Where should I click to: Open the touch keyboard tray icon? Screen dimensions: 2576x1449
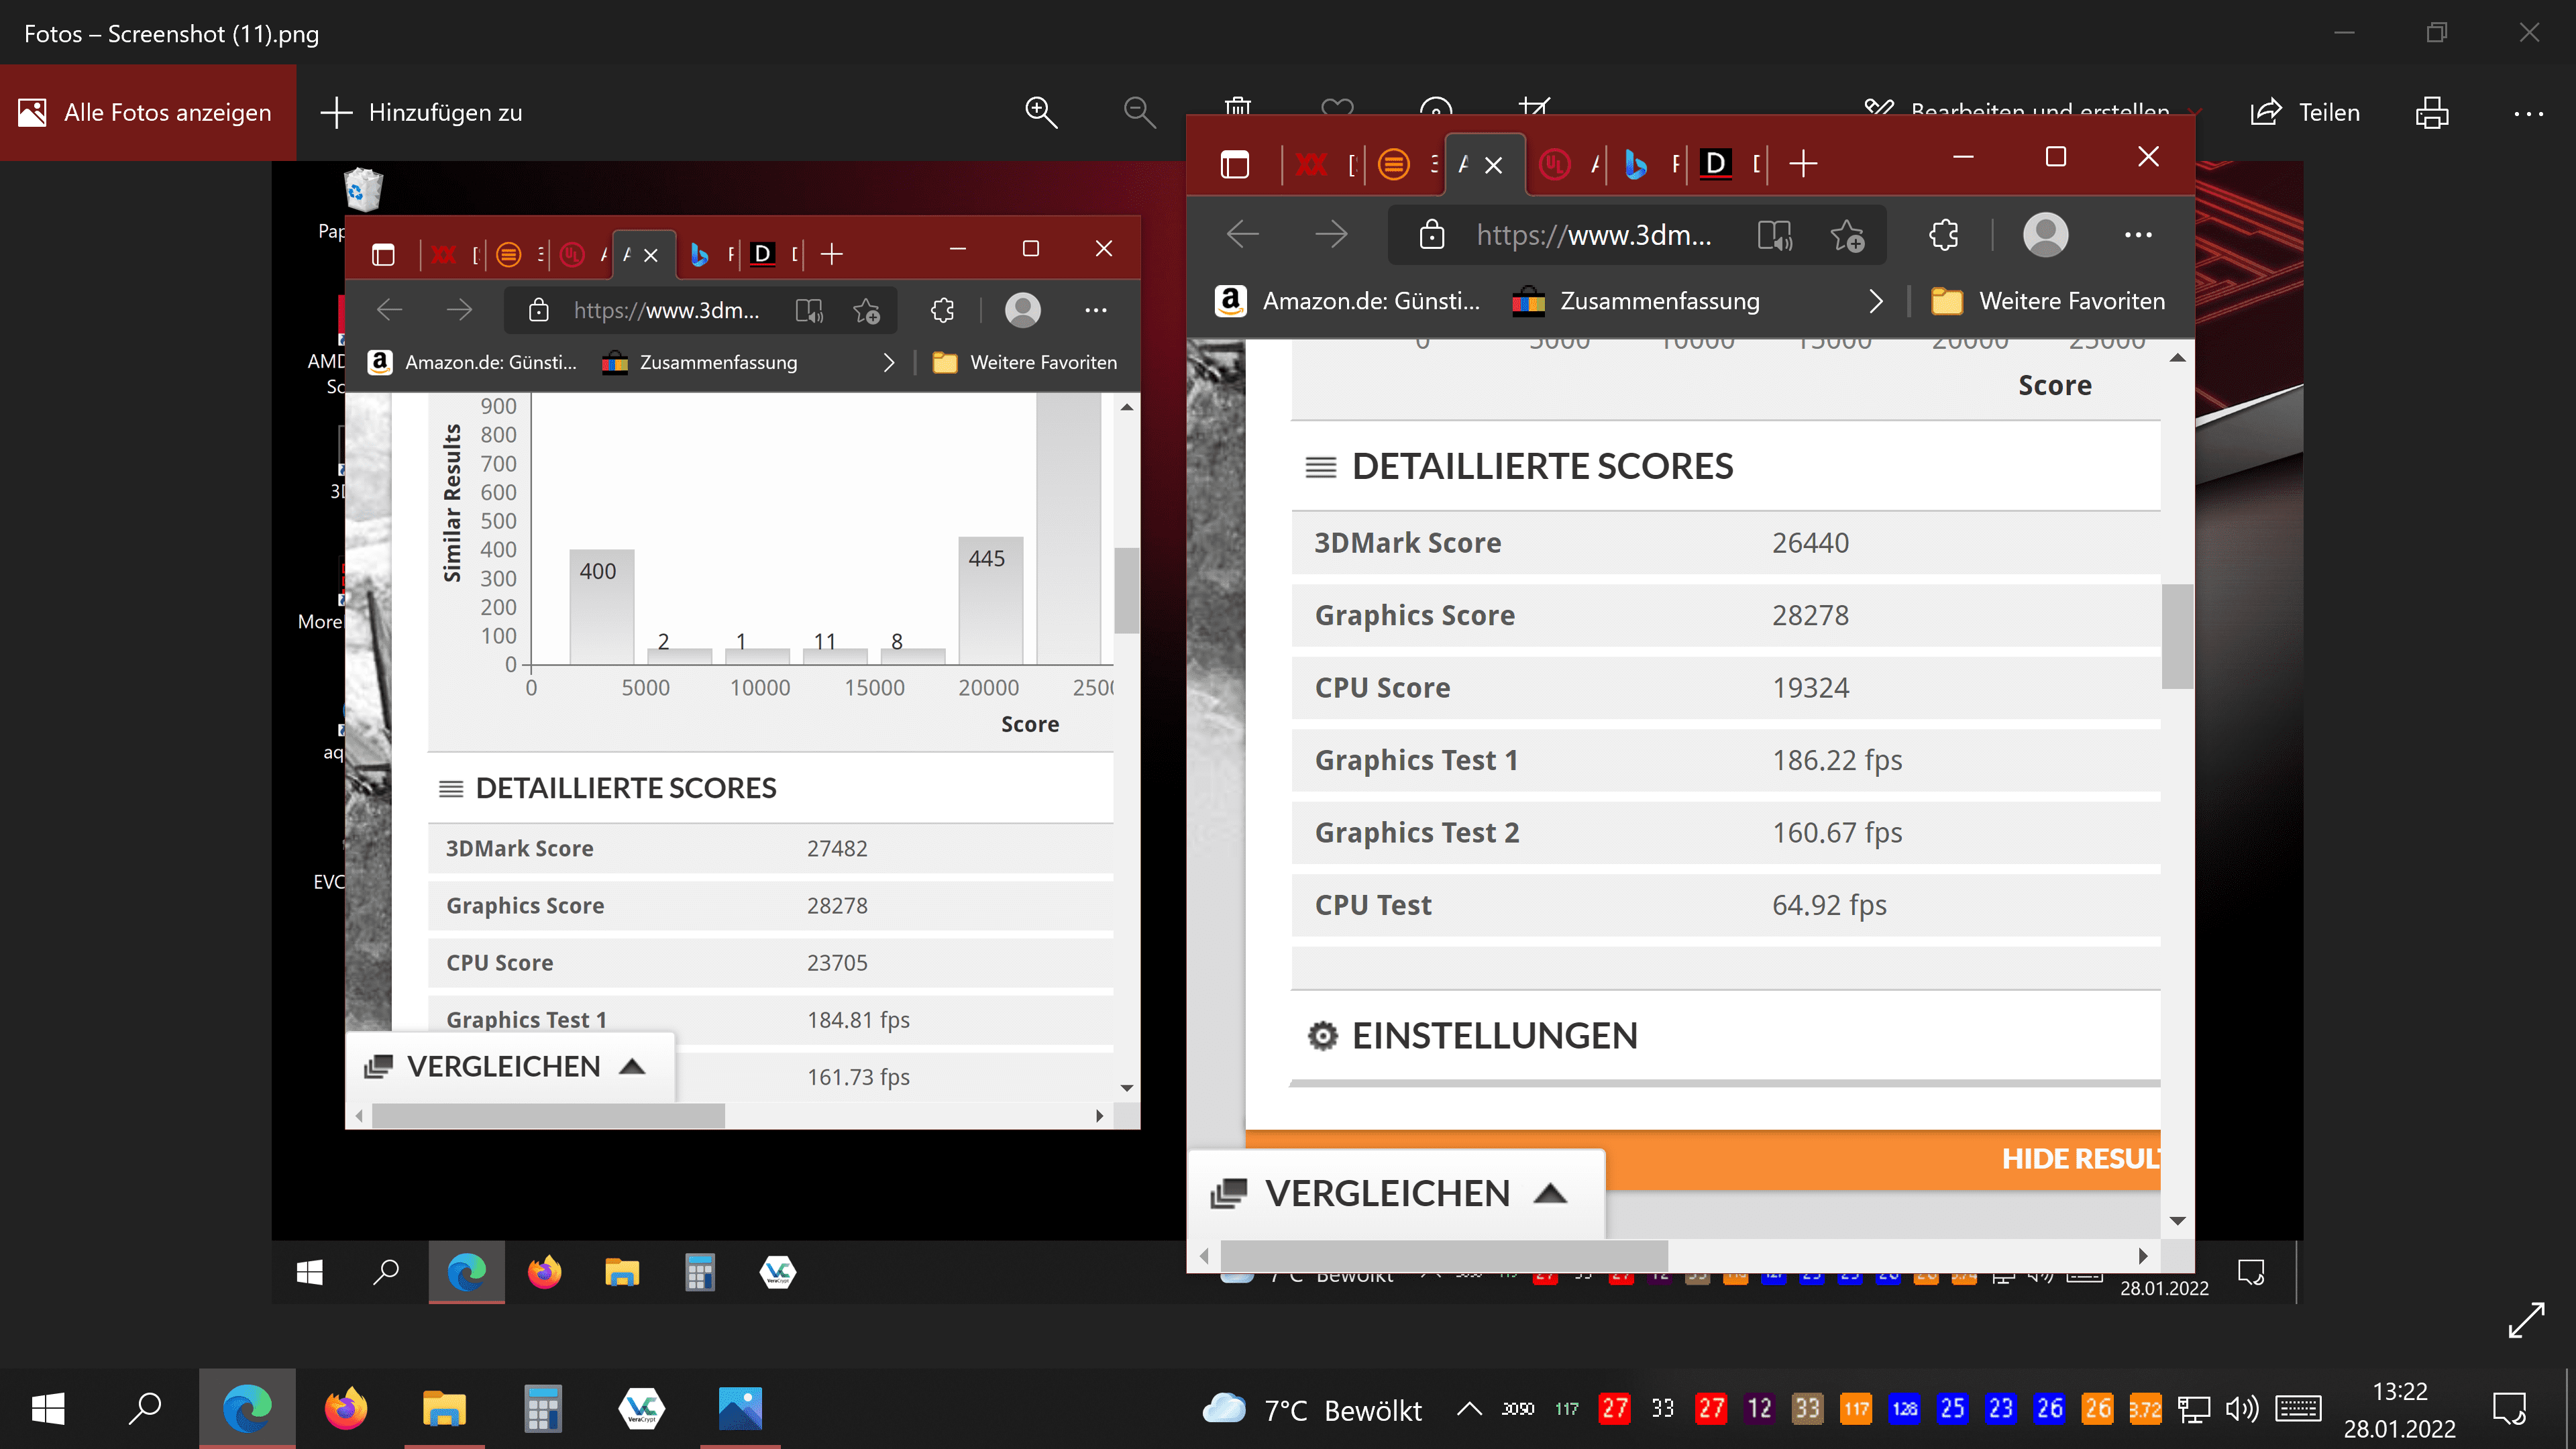pos(2298,1409)
